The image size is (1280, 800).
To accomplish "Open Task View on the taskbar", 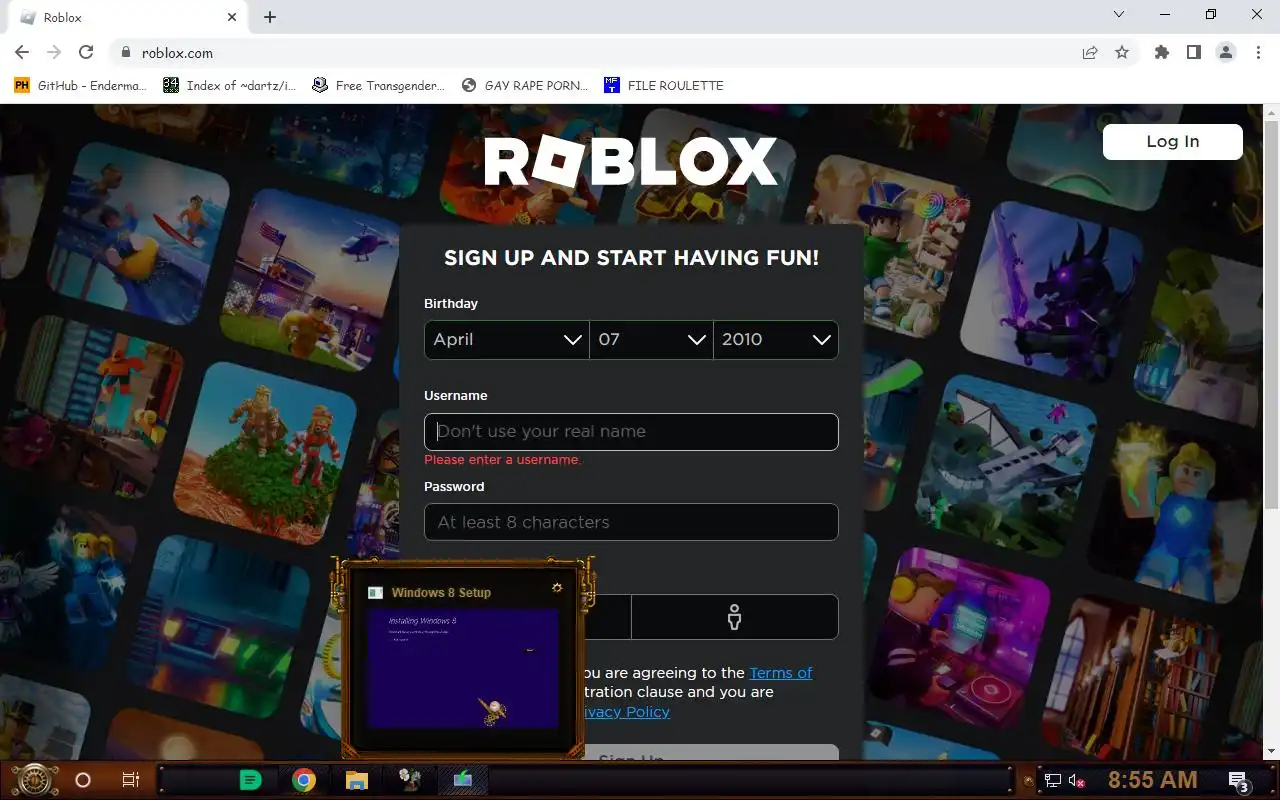I will (130, 780).
